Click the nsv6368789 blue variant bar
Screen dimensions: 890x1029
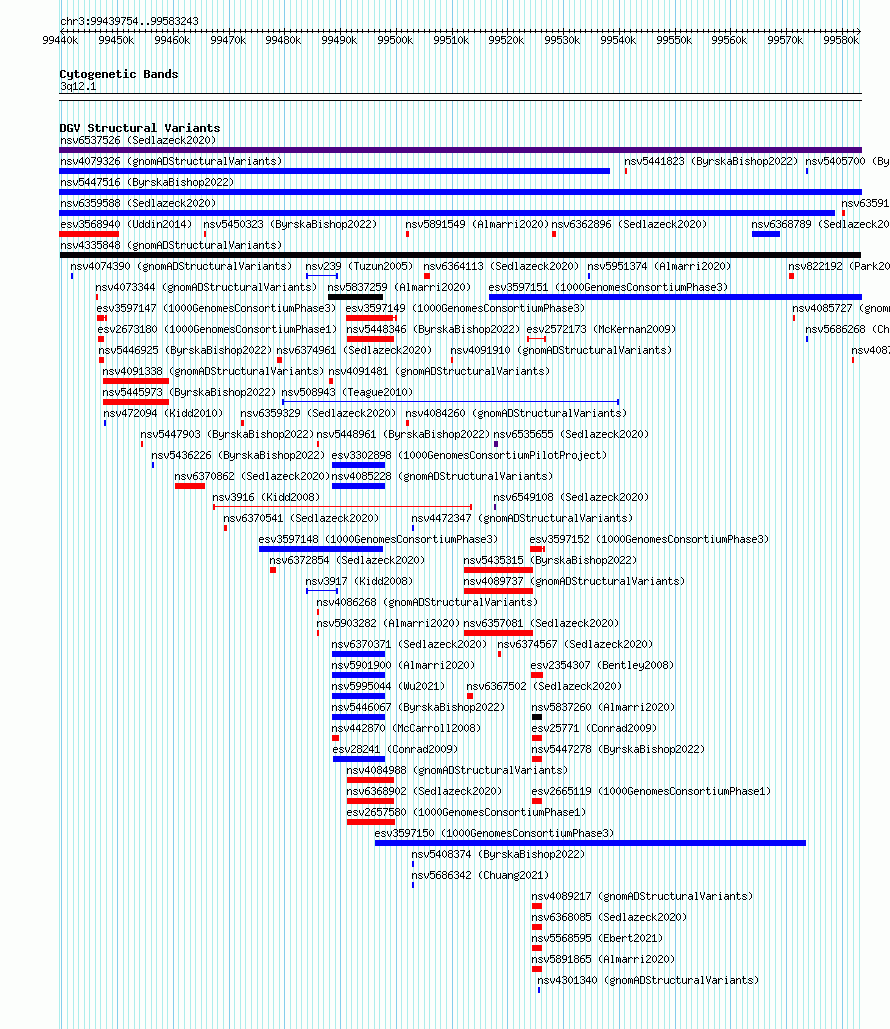tap(766, 234)
